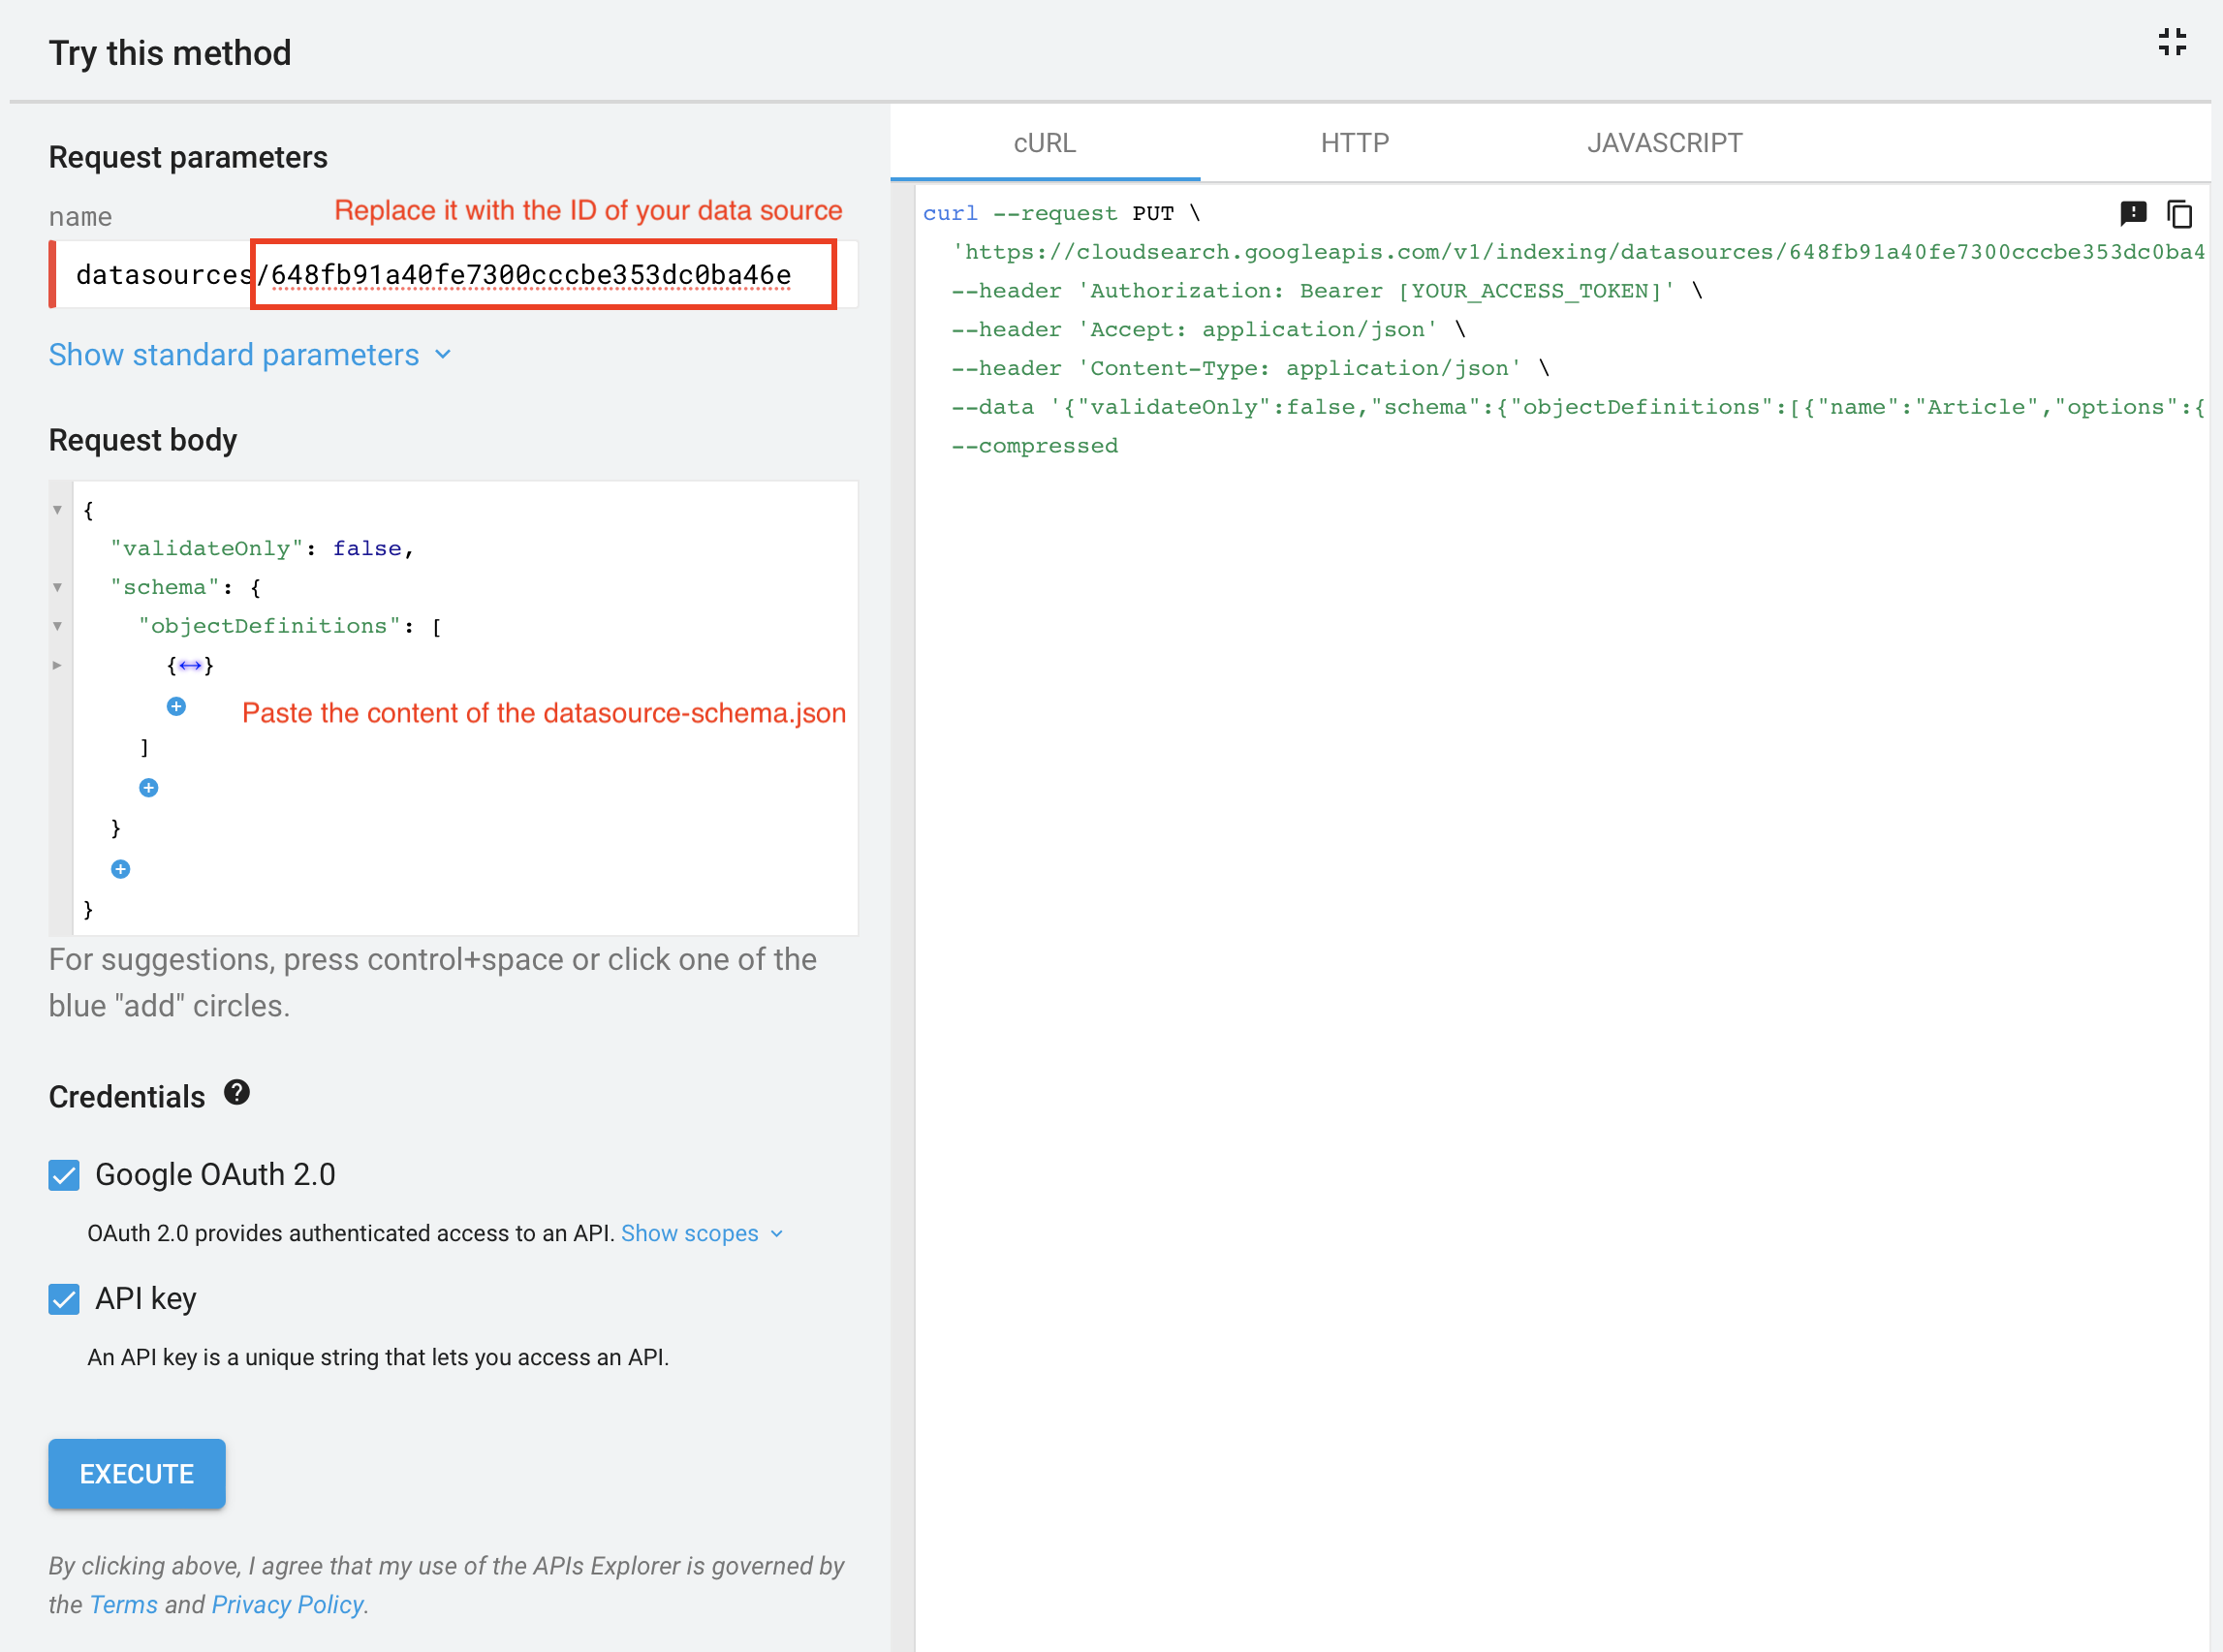
Task: Collapse the schema section using its triangle
Action: tap(57, 587)
